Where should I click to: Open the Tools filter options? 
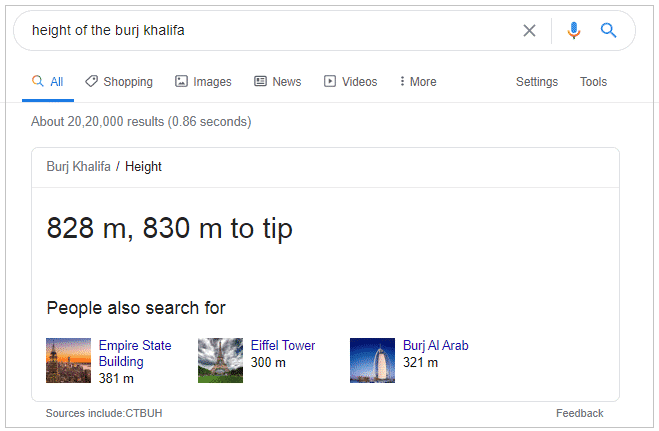[593, 82]
